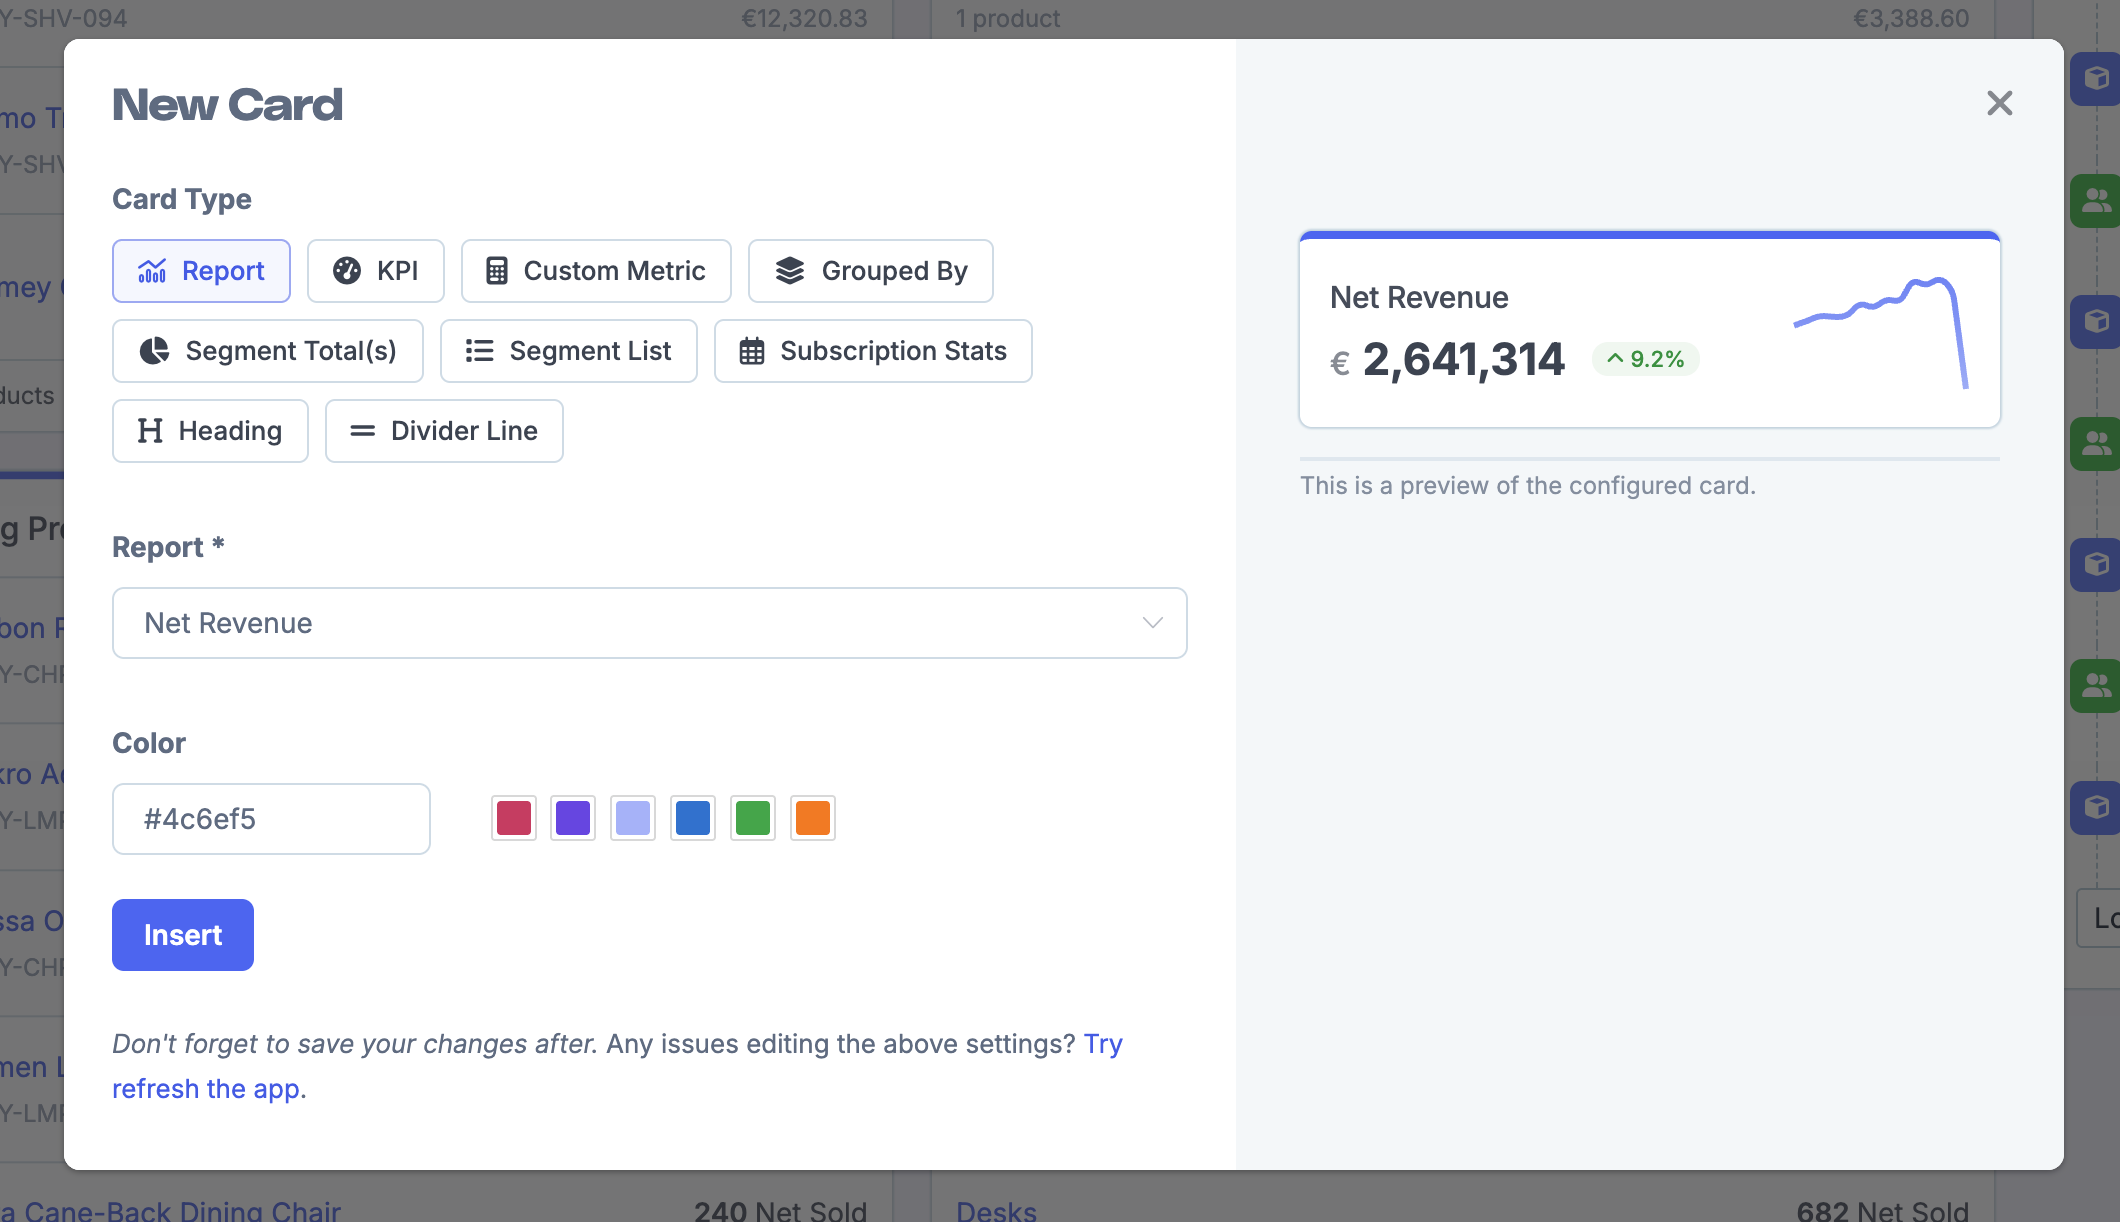Click the 9.2% trend badge in preview
The width and height of the screenshot is (2120, 1222).
(1646, 359)
